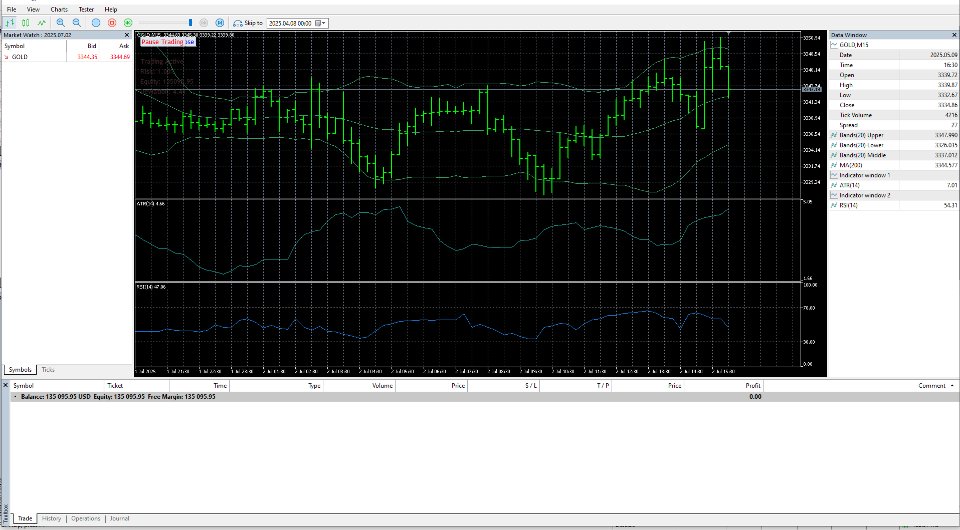Click the Bands(20) Middle indicator icon

click(833, 155)
